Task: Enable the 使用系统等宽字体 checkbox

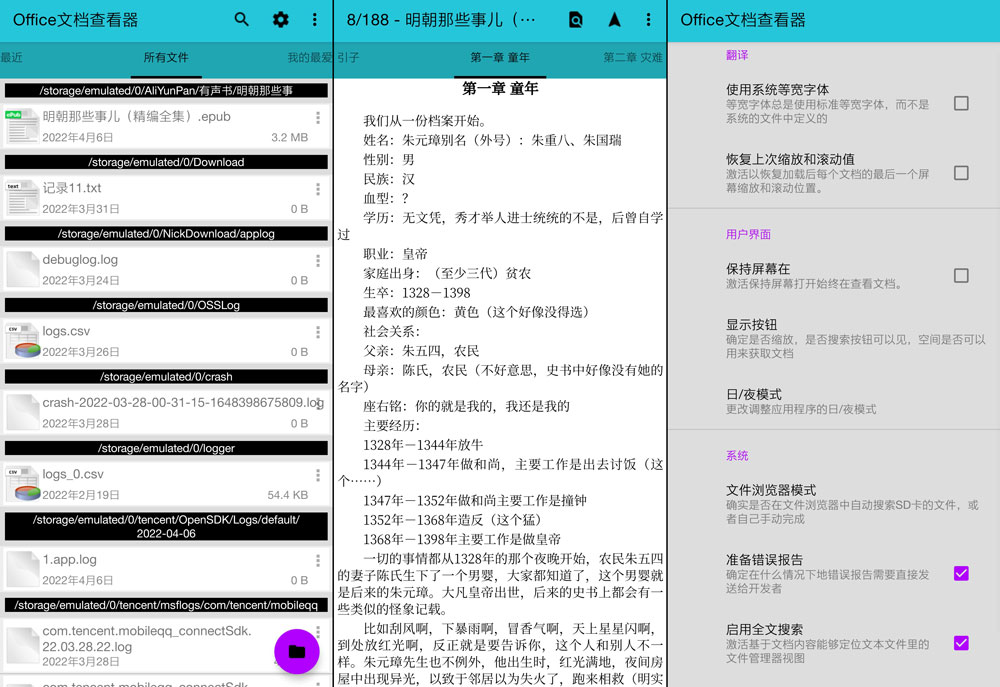Action: click(x=961, y=103)
